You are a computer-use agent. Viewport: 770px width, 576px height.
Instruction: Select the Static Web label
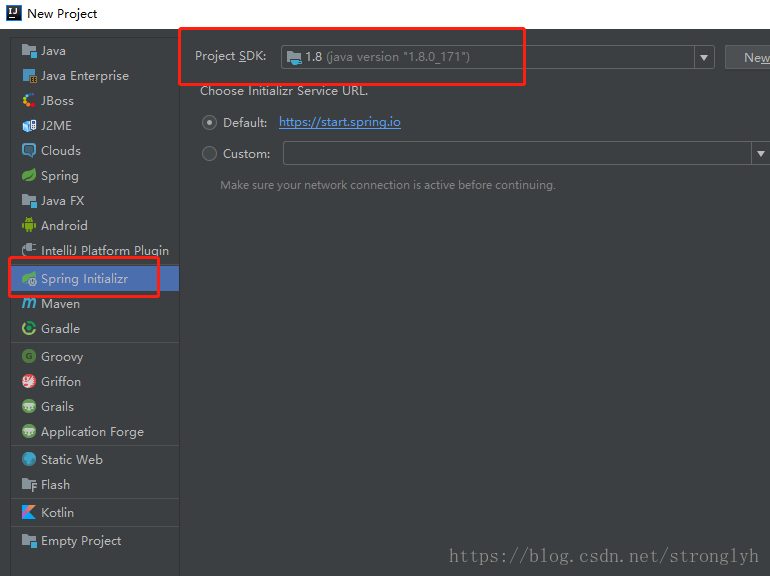click(72, 459)
